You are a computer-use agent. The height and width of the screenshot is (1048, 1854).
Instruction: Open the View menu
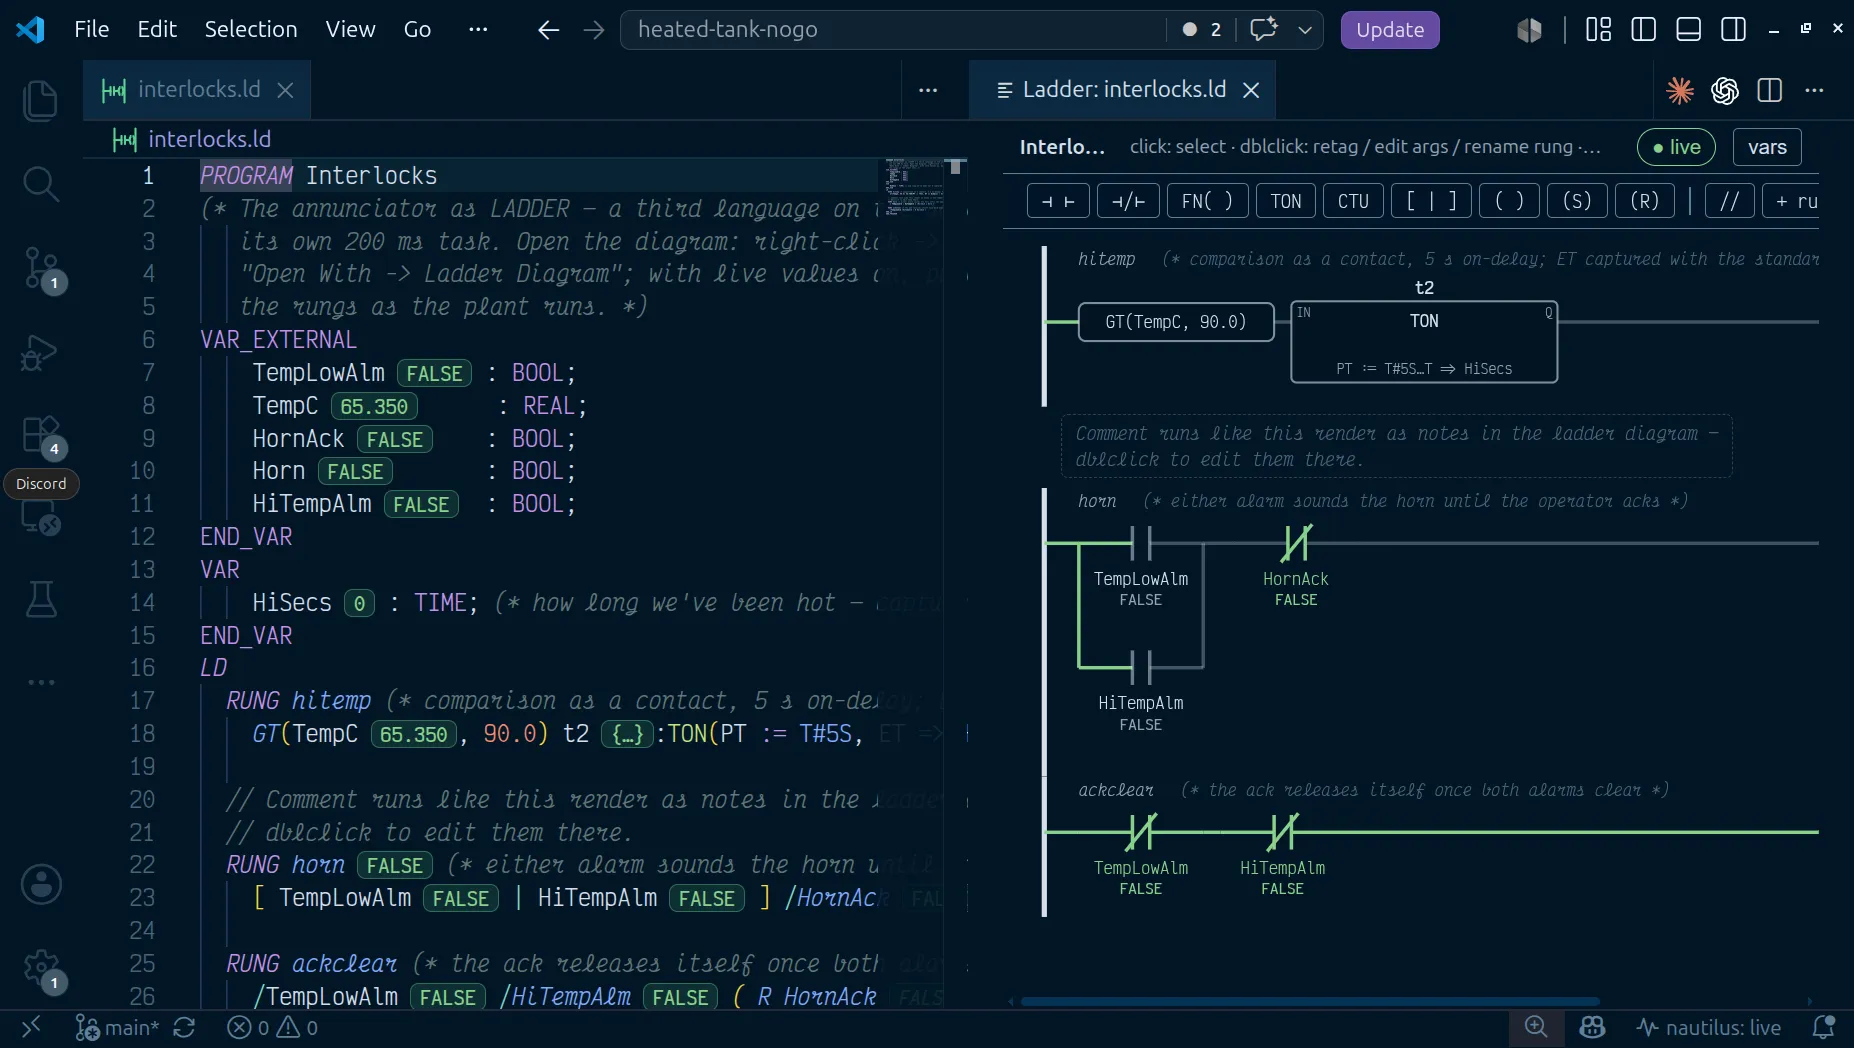350,29
